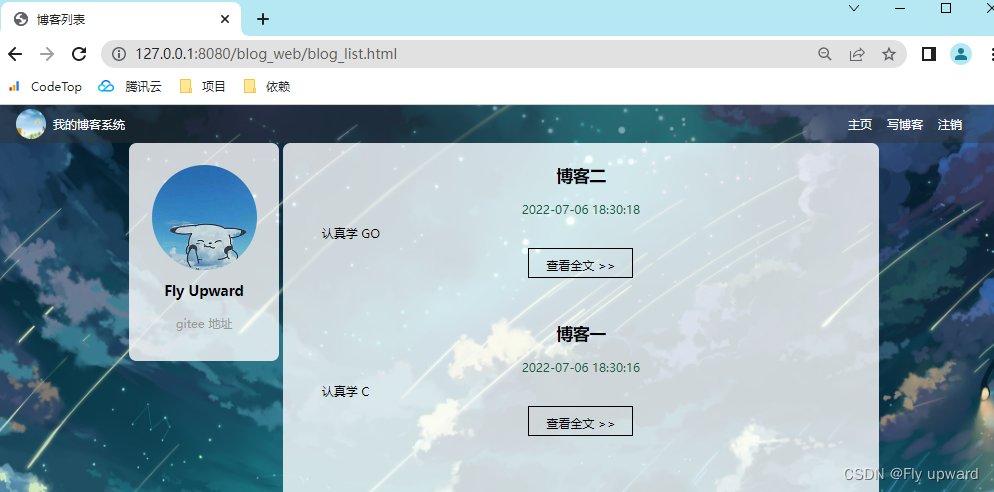Expand the tab search chevron
Image resolution: width=994 pixels, height=492 pixels.
coord(854,9)
